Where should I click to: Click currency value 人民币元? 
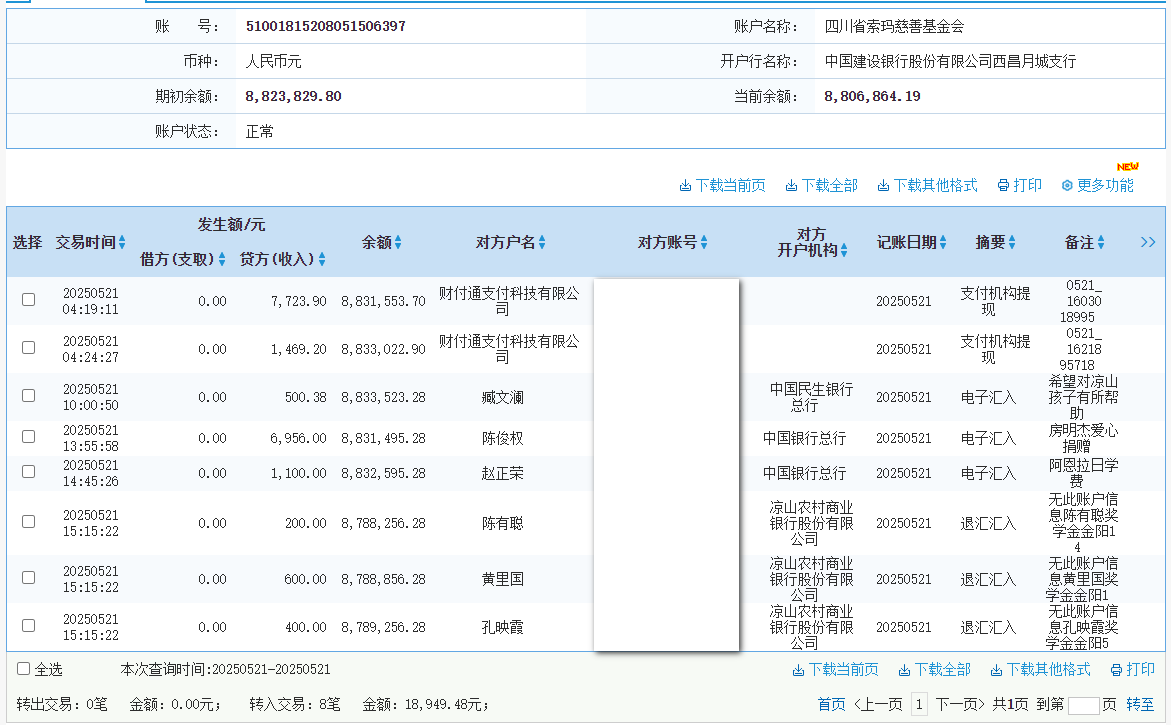pos(273,61)
